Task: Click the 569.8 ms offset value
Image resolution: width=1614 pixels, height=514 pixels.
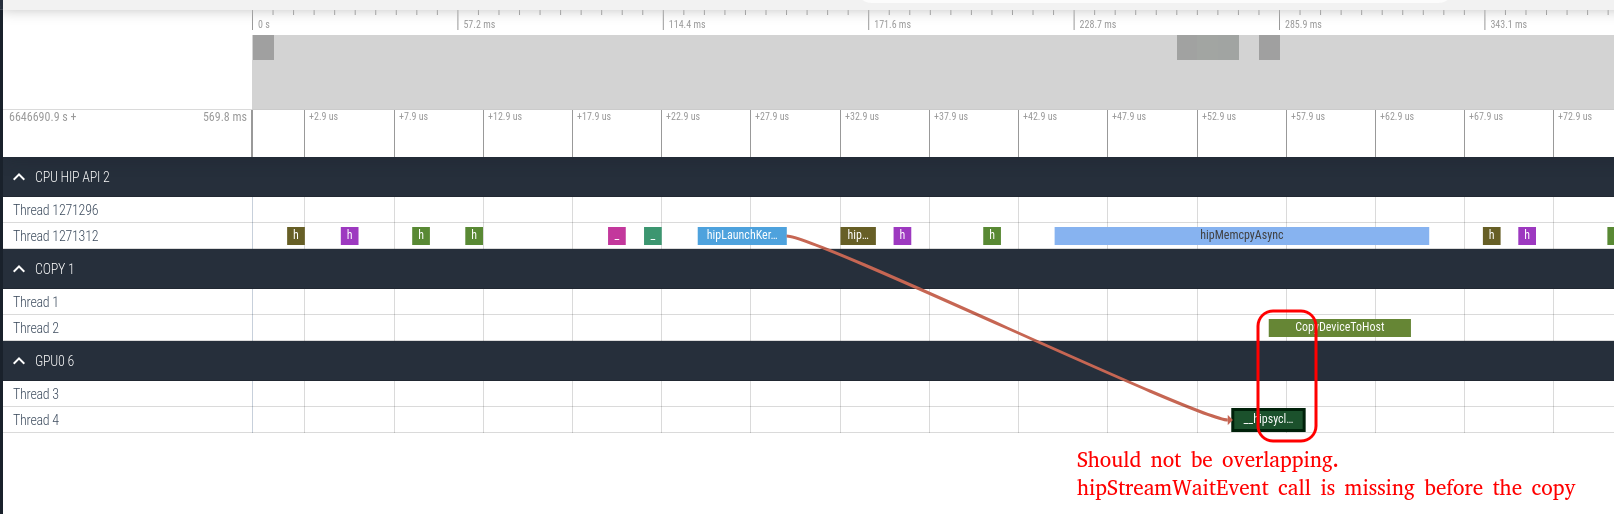Action: coord(225,117)
